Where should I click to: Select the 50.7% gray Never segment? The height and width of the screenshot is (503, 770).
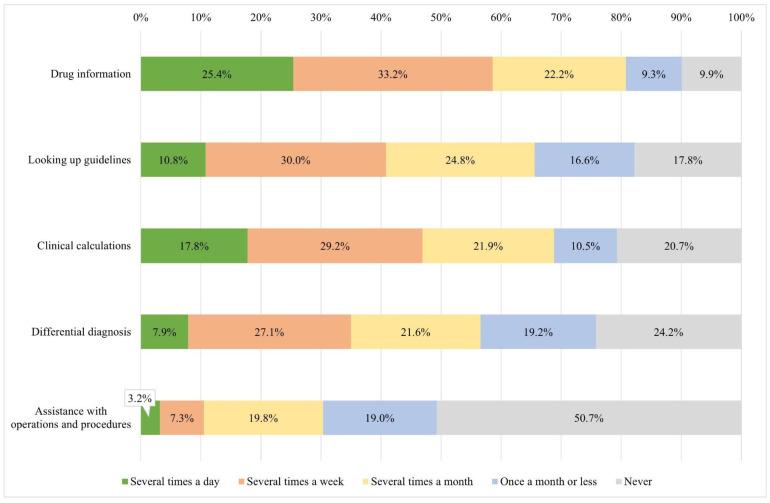(x=589, y=418)
